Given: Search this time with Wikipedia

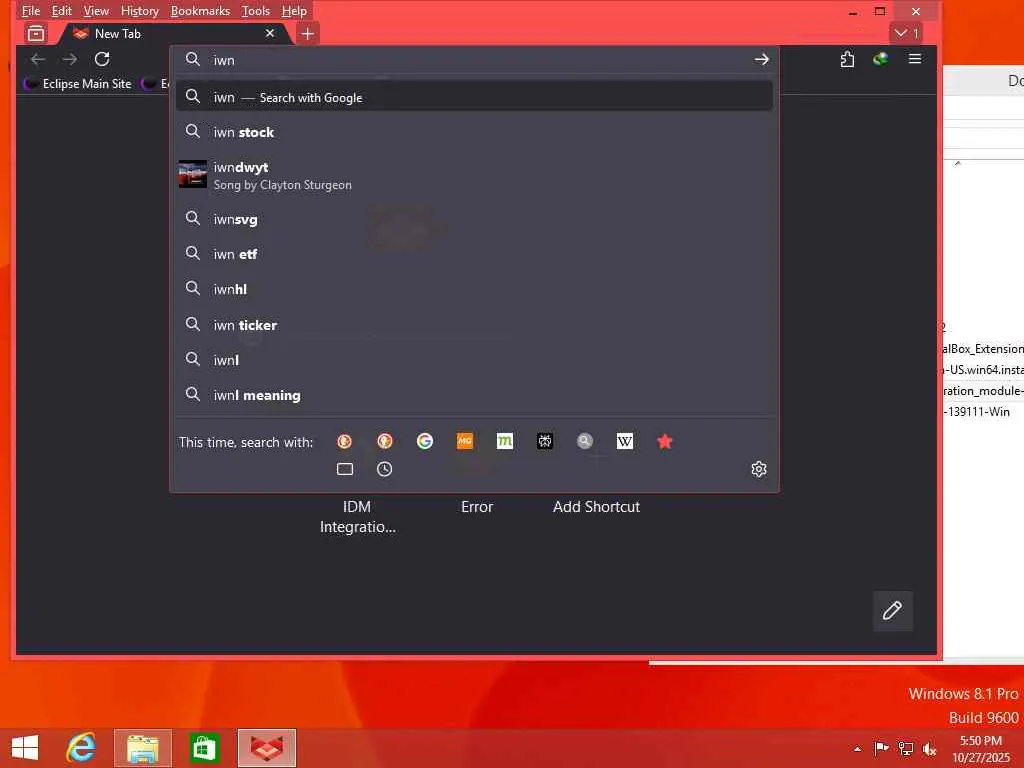Looking at the screenshot, I should [x=624, y=441].
